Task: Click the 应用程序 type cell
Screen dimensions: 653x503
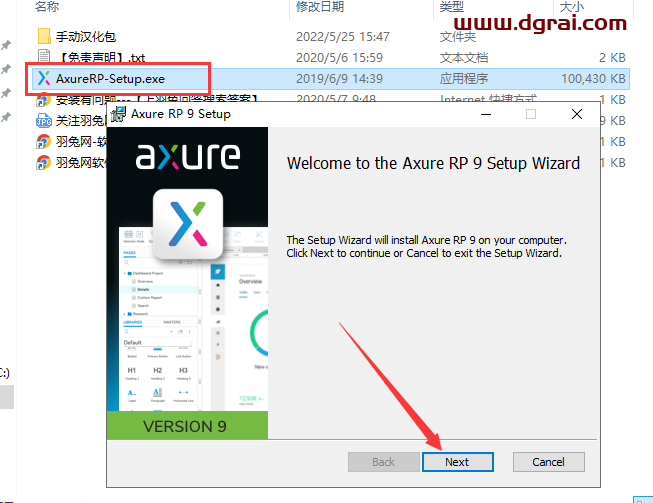Action: [464, 79]
